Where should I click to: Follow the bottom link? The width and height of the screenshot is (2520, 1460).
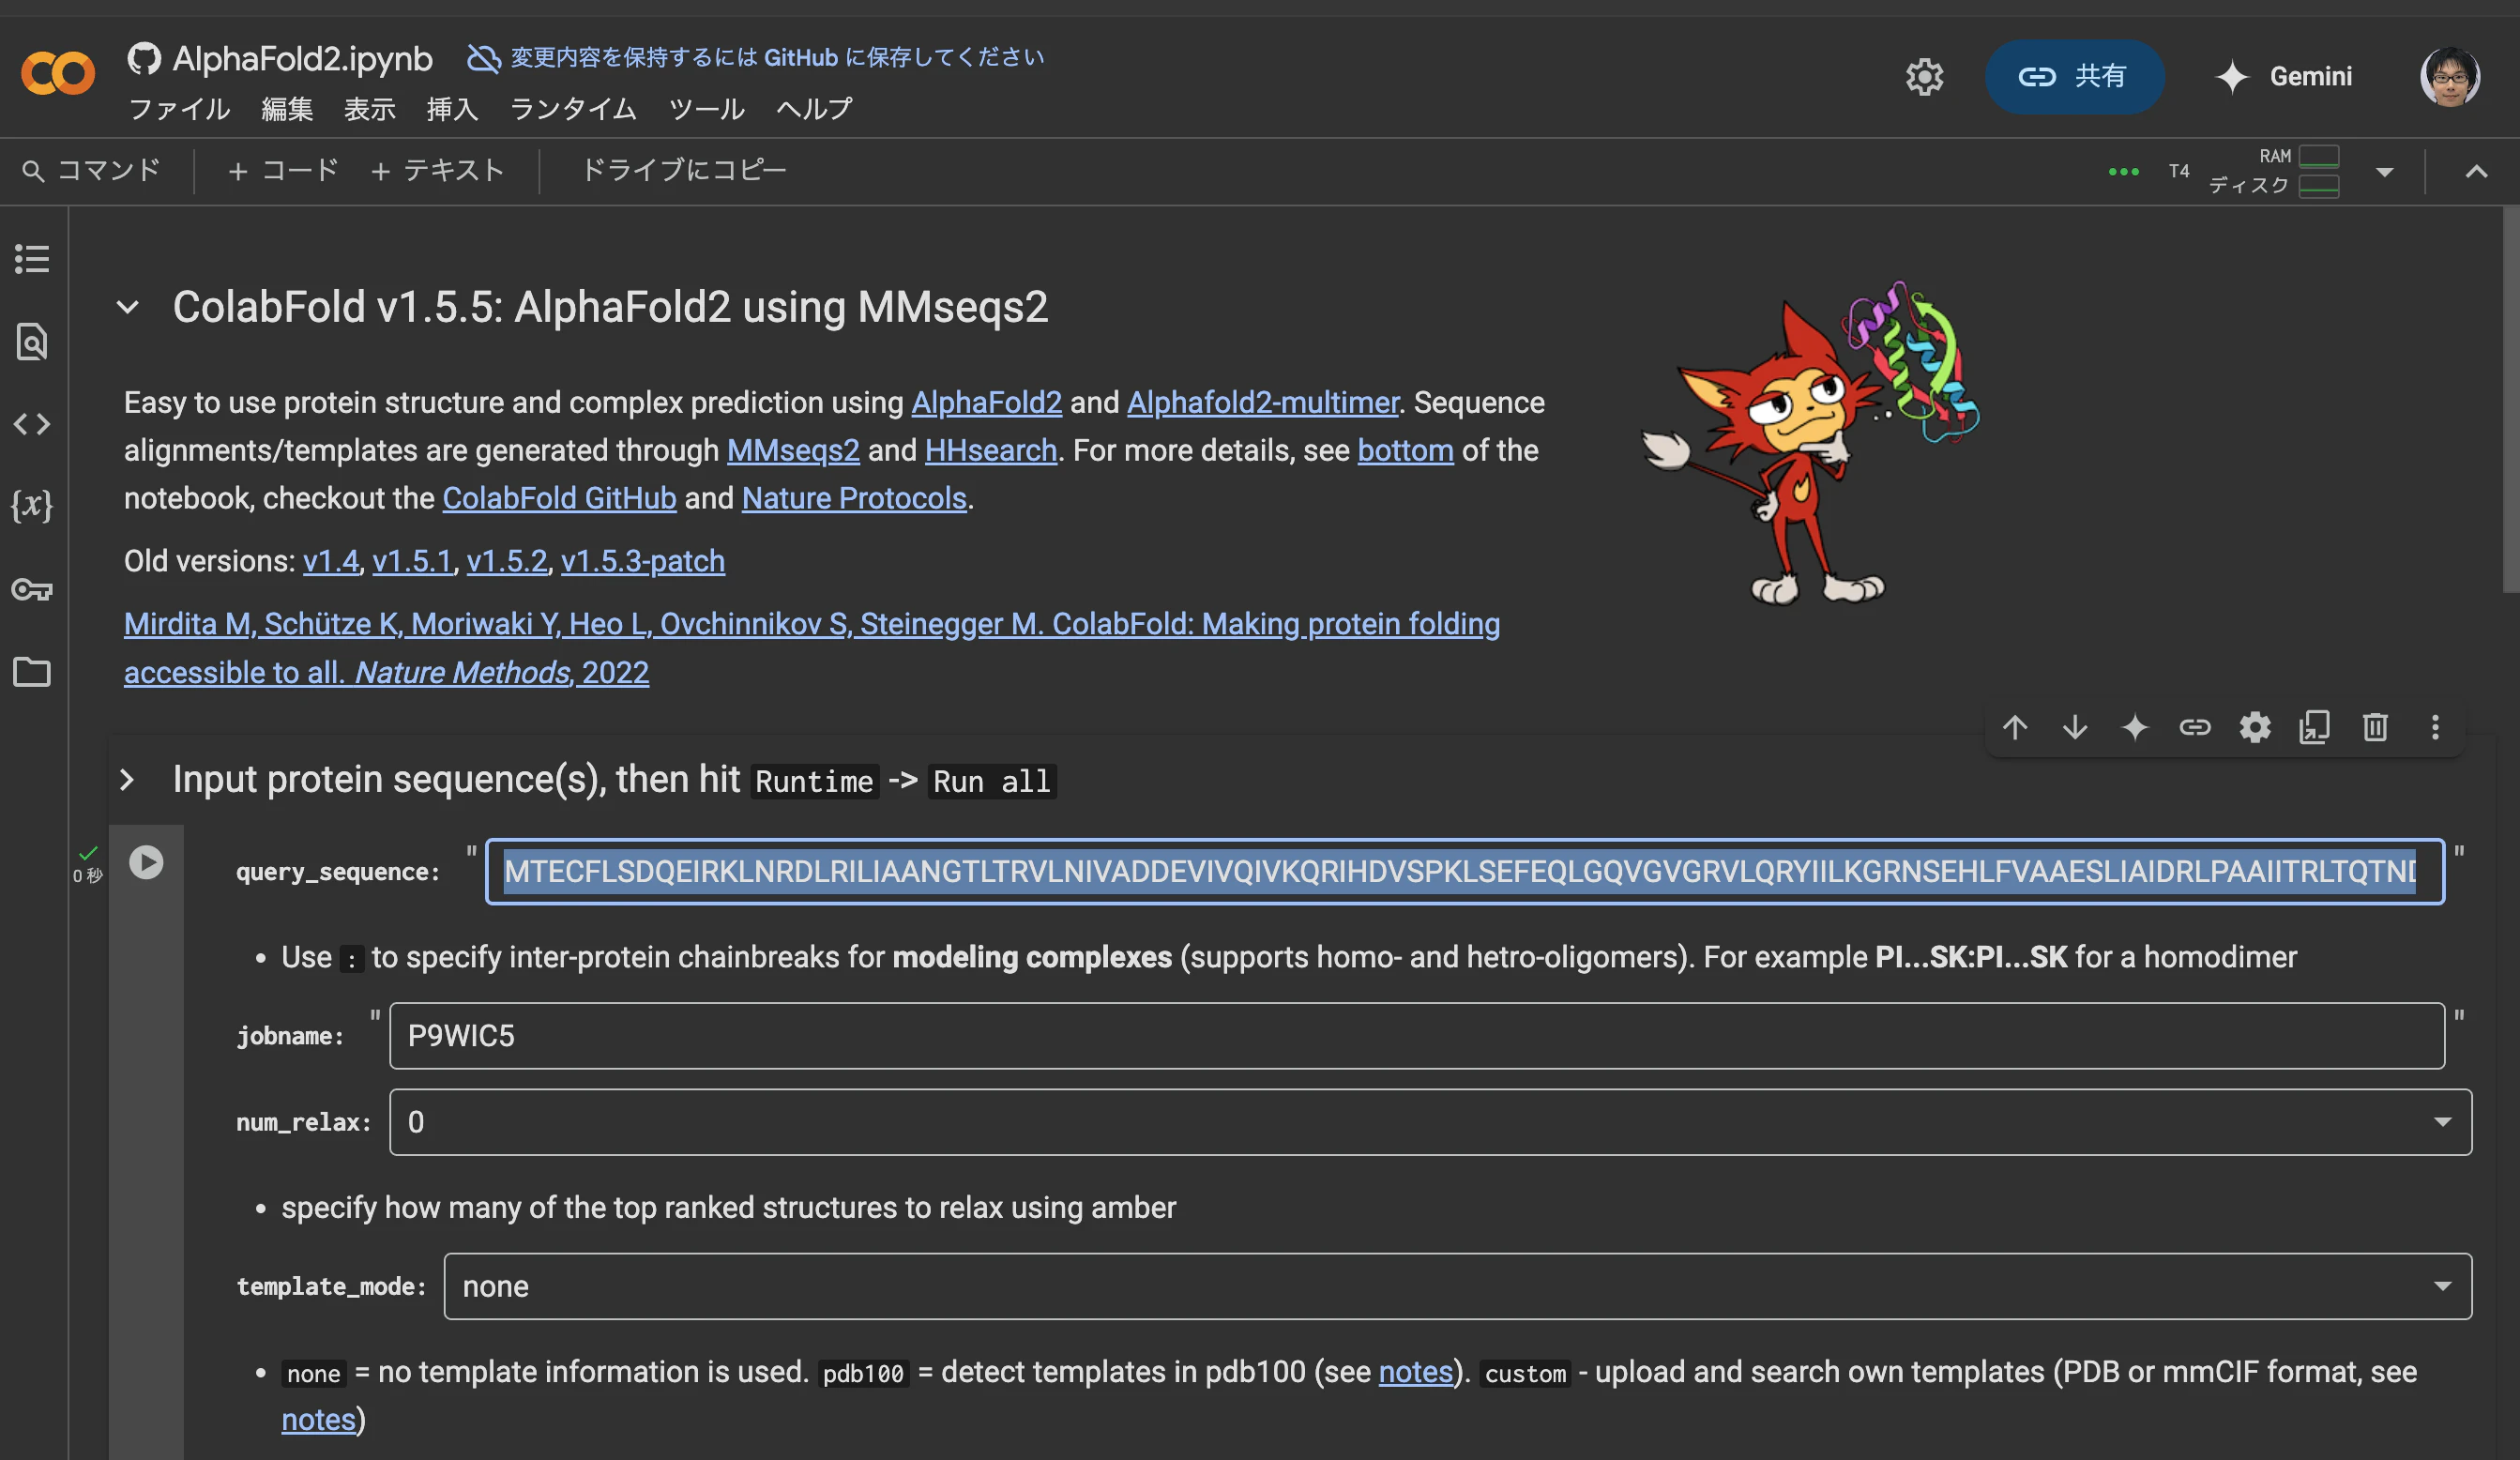click(x=1405, y=450)
